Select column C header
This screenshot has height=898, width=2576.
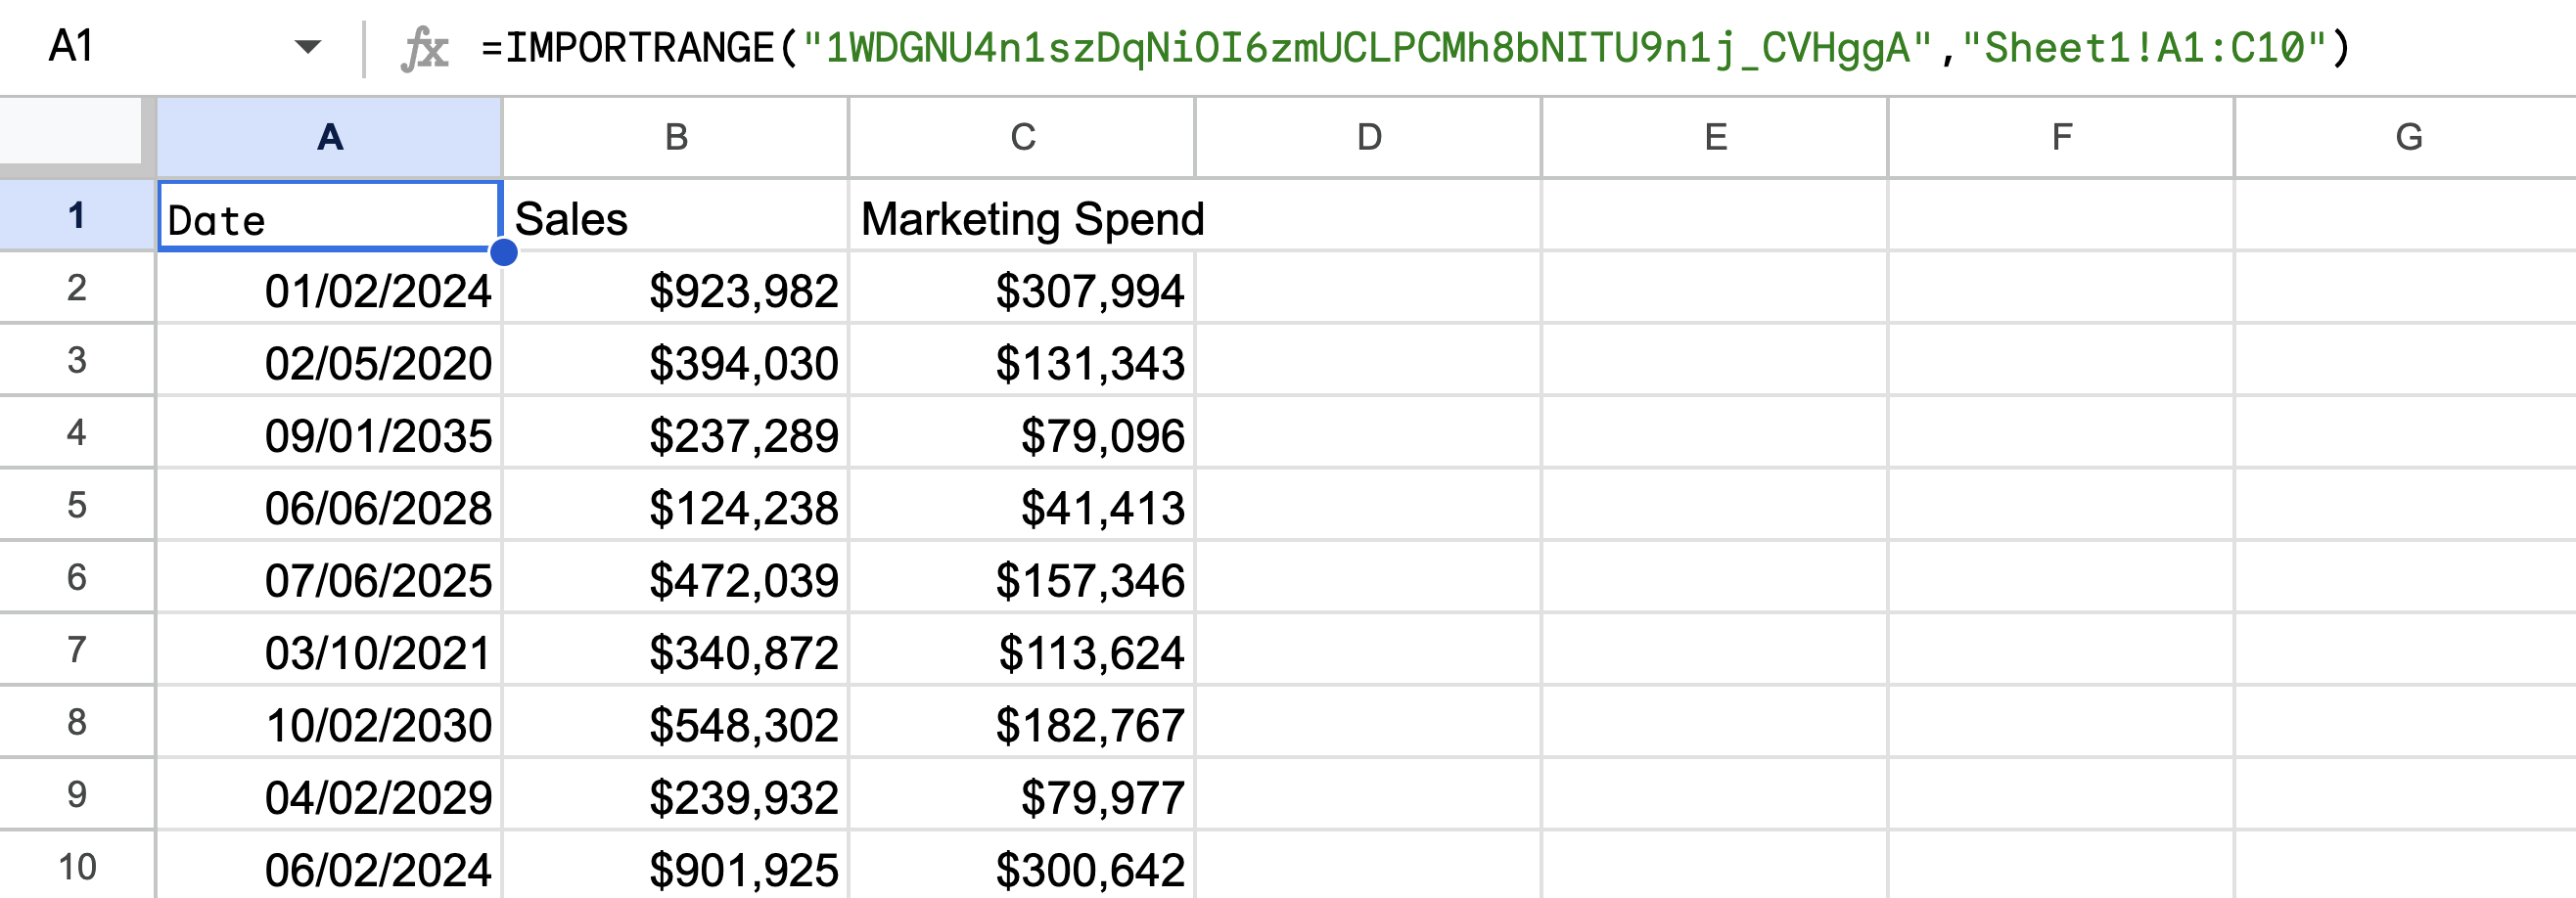pos(1020,136)
